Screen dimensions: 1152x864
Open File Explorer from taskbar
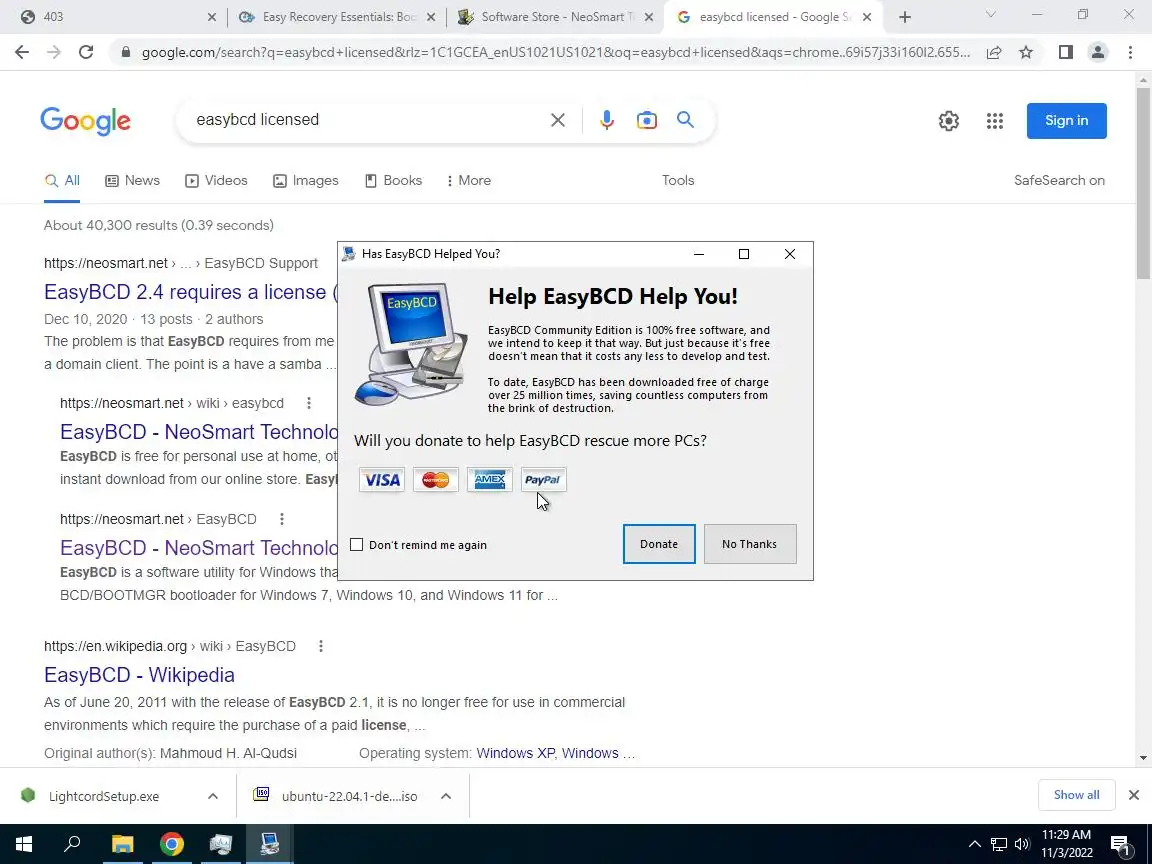click(122, 844)
